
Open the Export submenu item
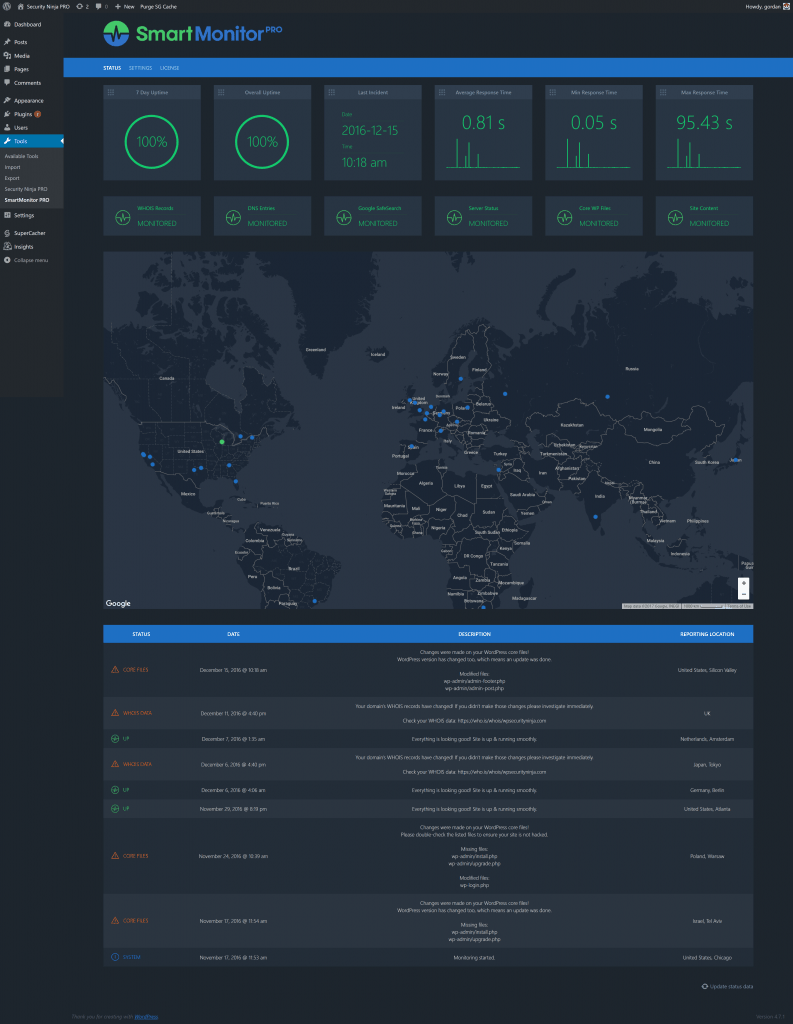(12, 178)
